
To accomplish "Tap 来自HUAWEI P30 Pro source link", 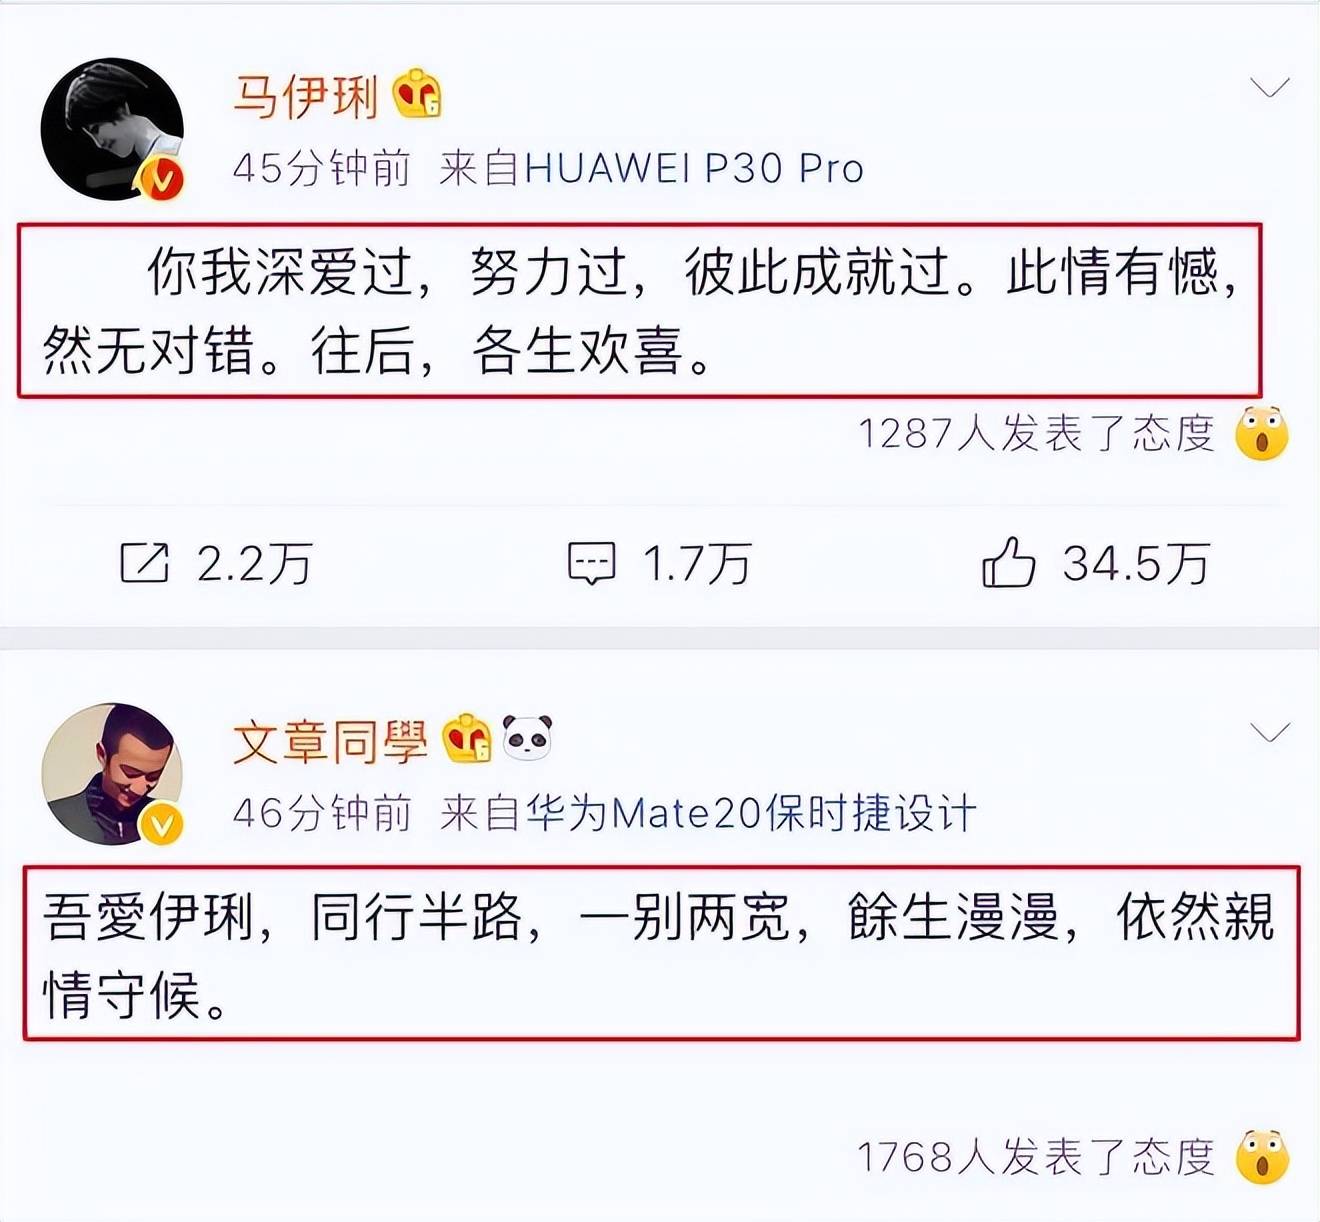I will [x=651, y=168].
